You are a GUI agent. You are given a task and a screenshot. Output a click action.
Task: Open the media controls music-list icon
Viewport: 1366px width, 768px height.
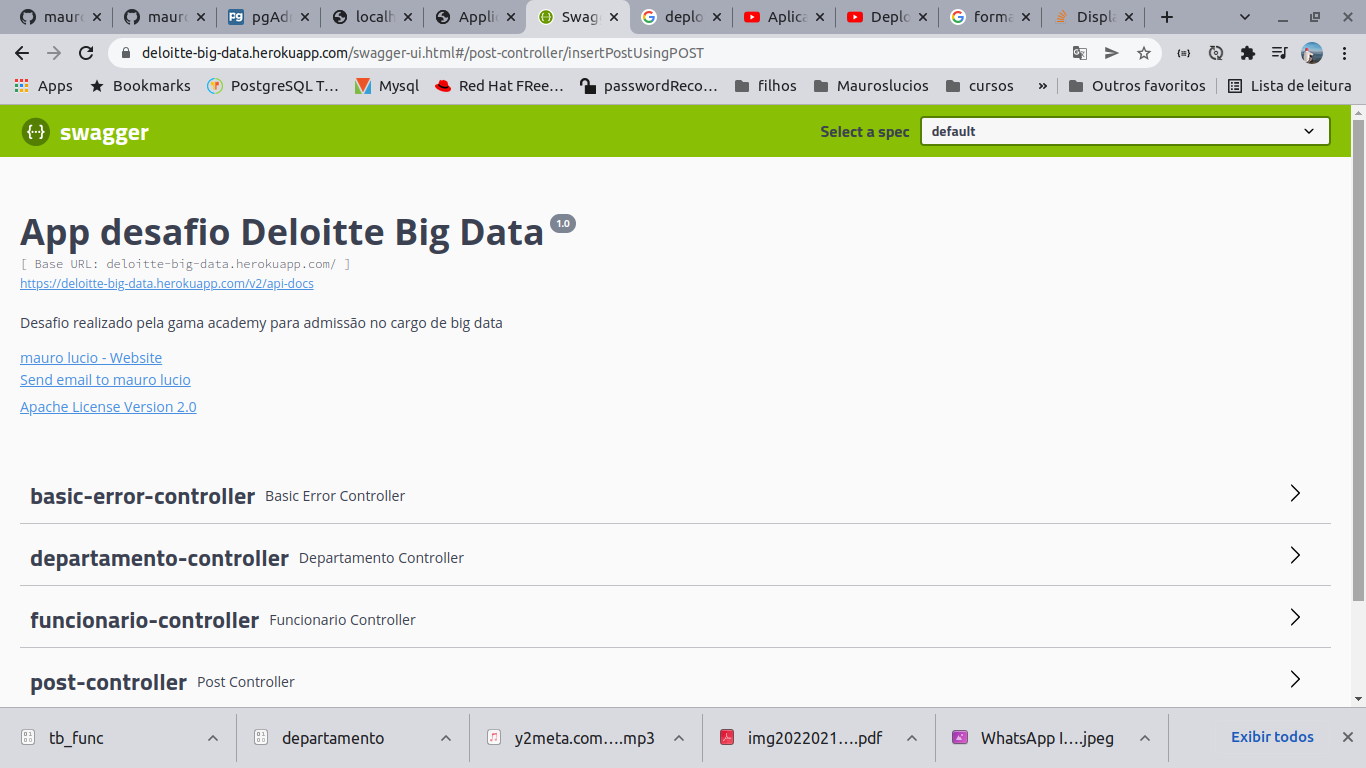1280,53
